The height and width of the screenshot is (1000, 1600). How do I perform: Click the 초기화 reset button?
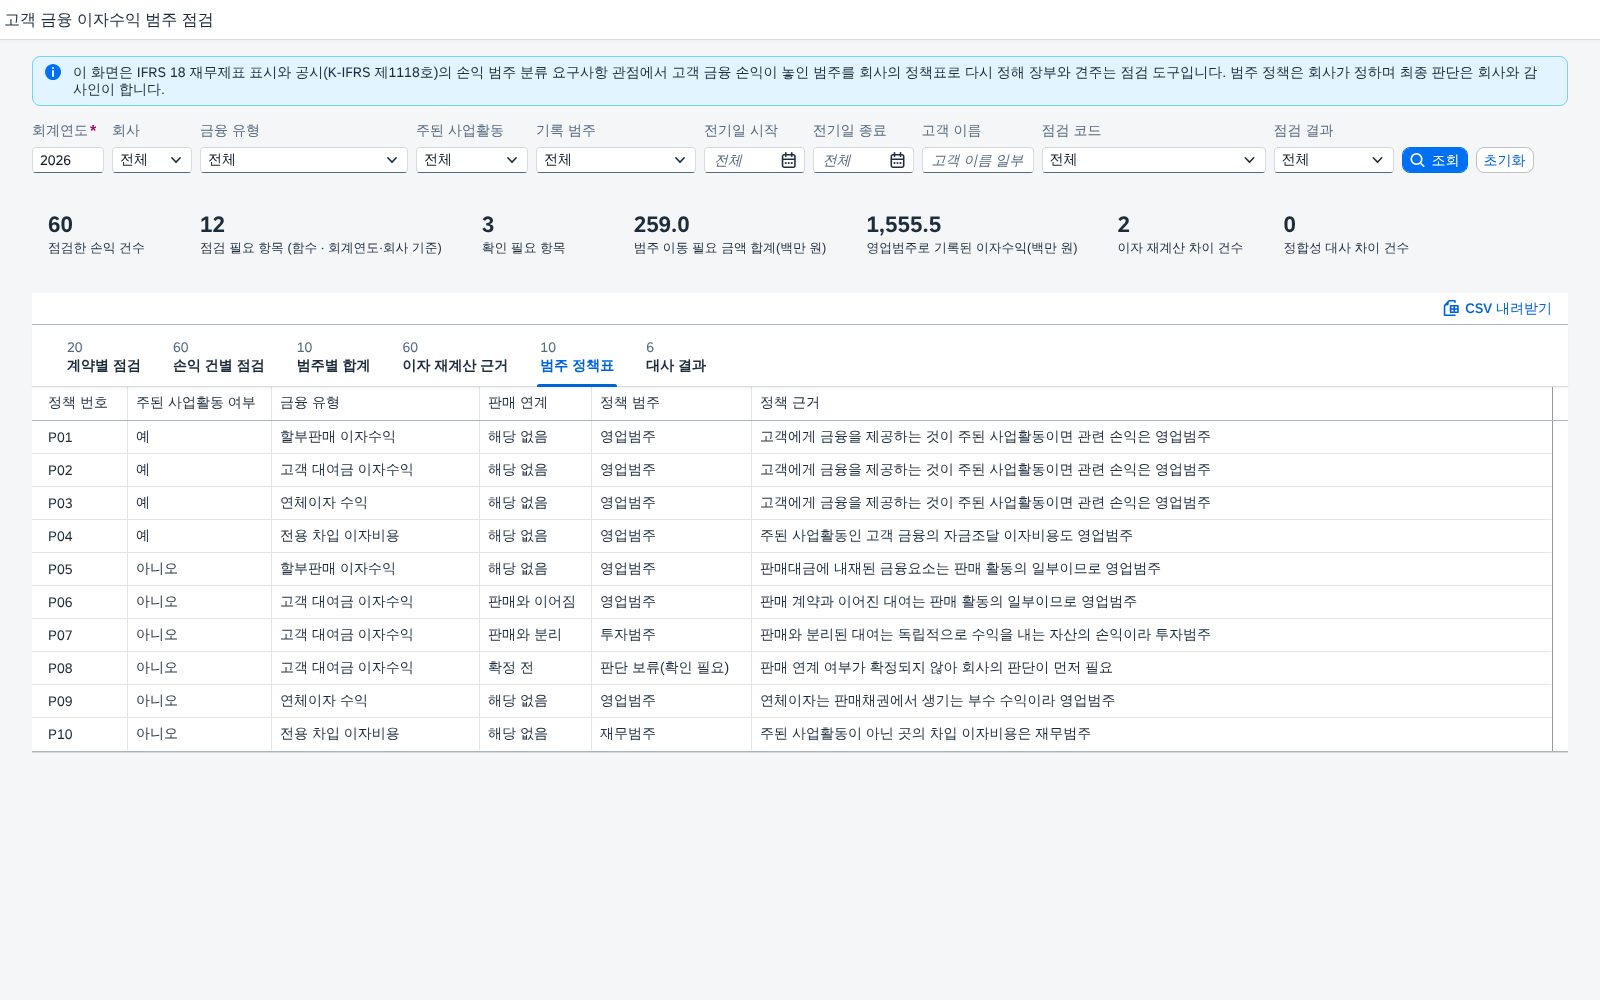point(1504,160)
